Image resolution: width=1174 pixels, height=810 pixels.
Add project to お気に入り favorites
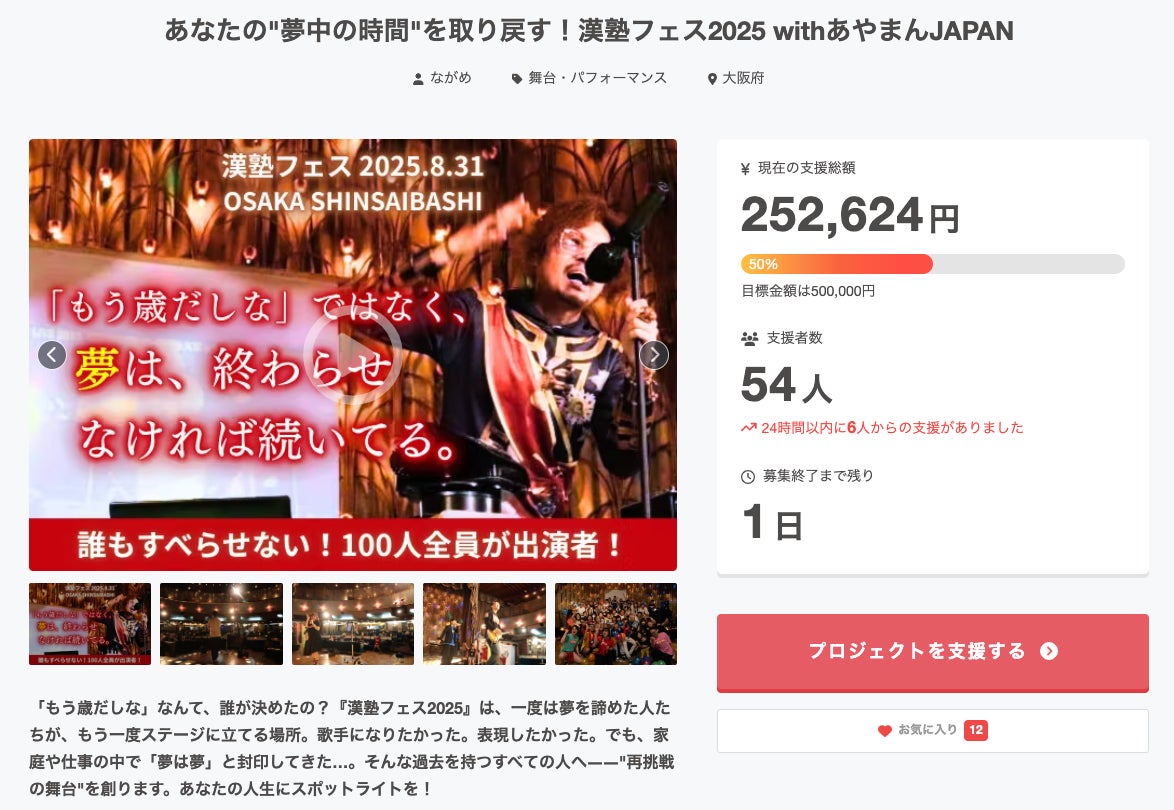point(932,730)
